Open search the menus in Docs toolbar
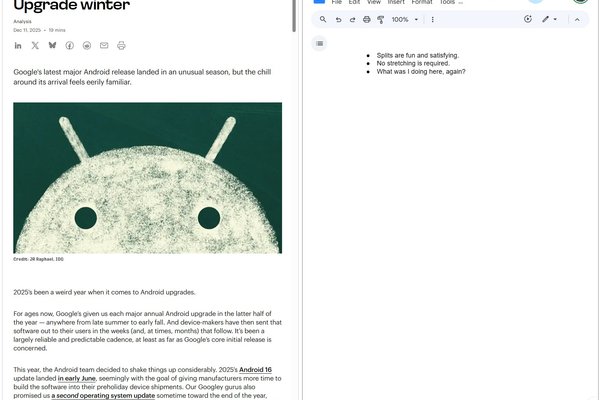Image resolution: width=600 pixels, height=400 pixels. tap(323, 19)
